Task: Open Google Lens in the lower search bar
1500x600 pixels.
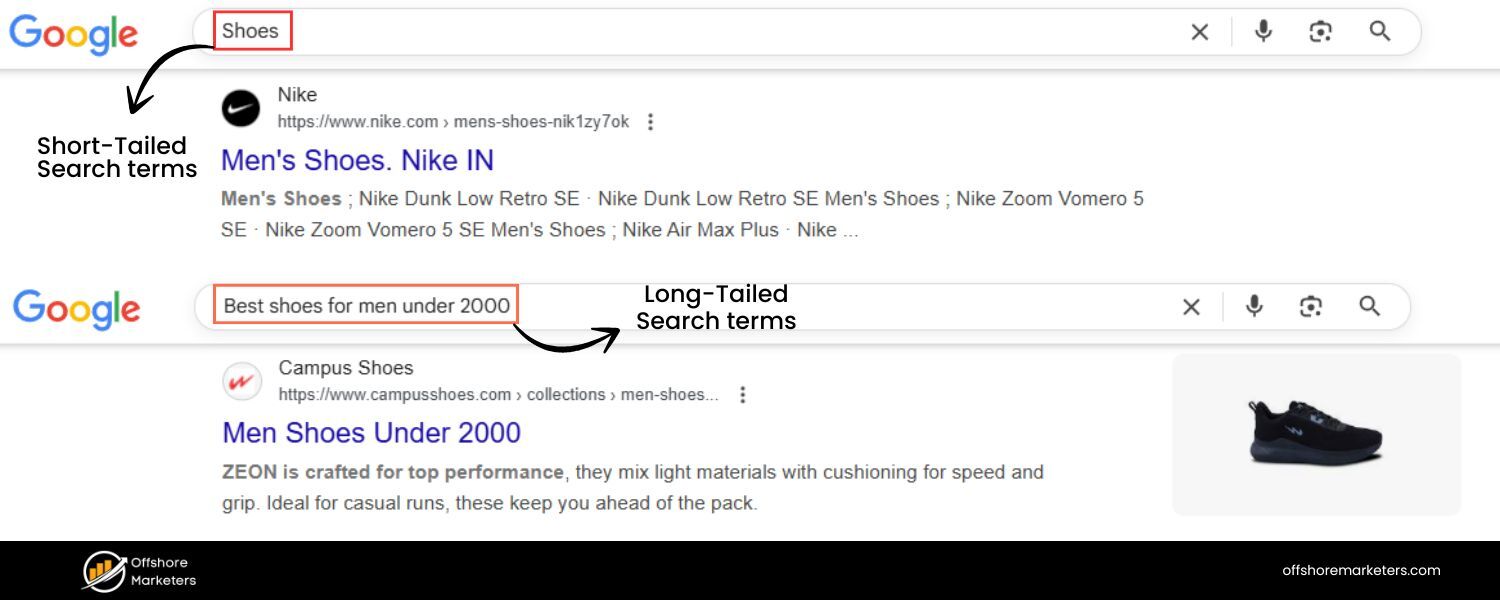Action: [1312, 307]
